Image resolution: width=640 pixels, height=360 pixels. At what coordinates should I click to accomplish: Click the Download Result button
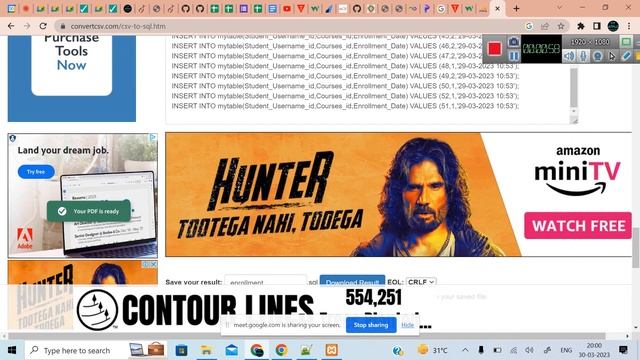point(352,281)
